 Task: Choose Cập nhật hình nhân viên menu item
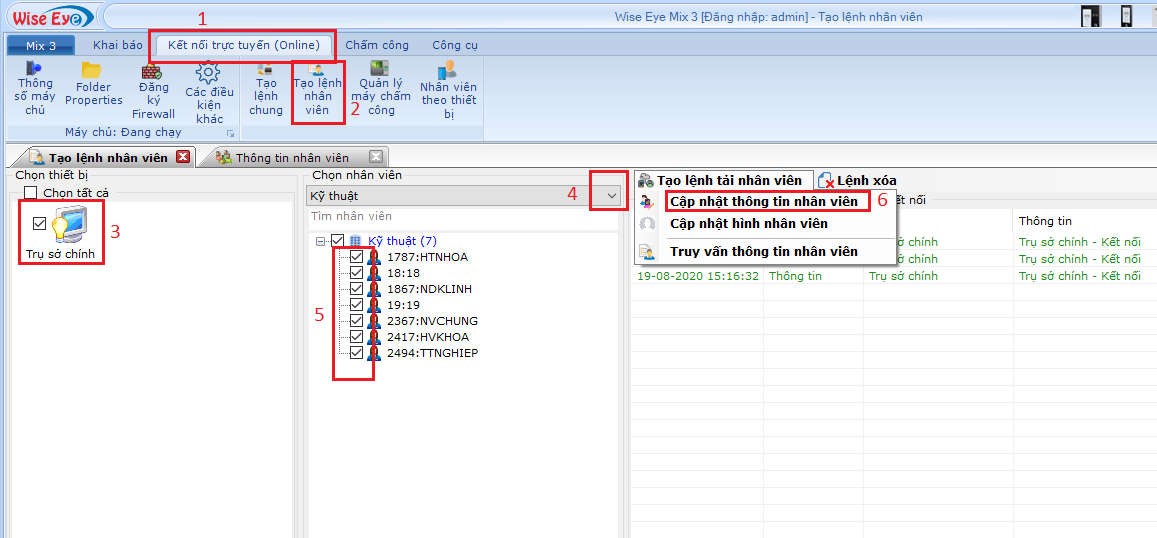pyautogui.click(x=748, y=223)
